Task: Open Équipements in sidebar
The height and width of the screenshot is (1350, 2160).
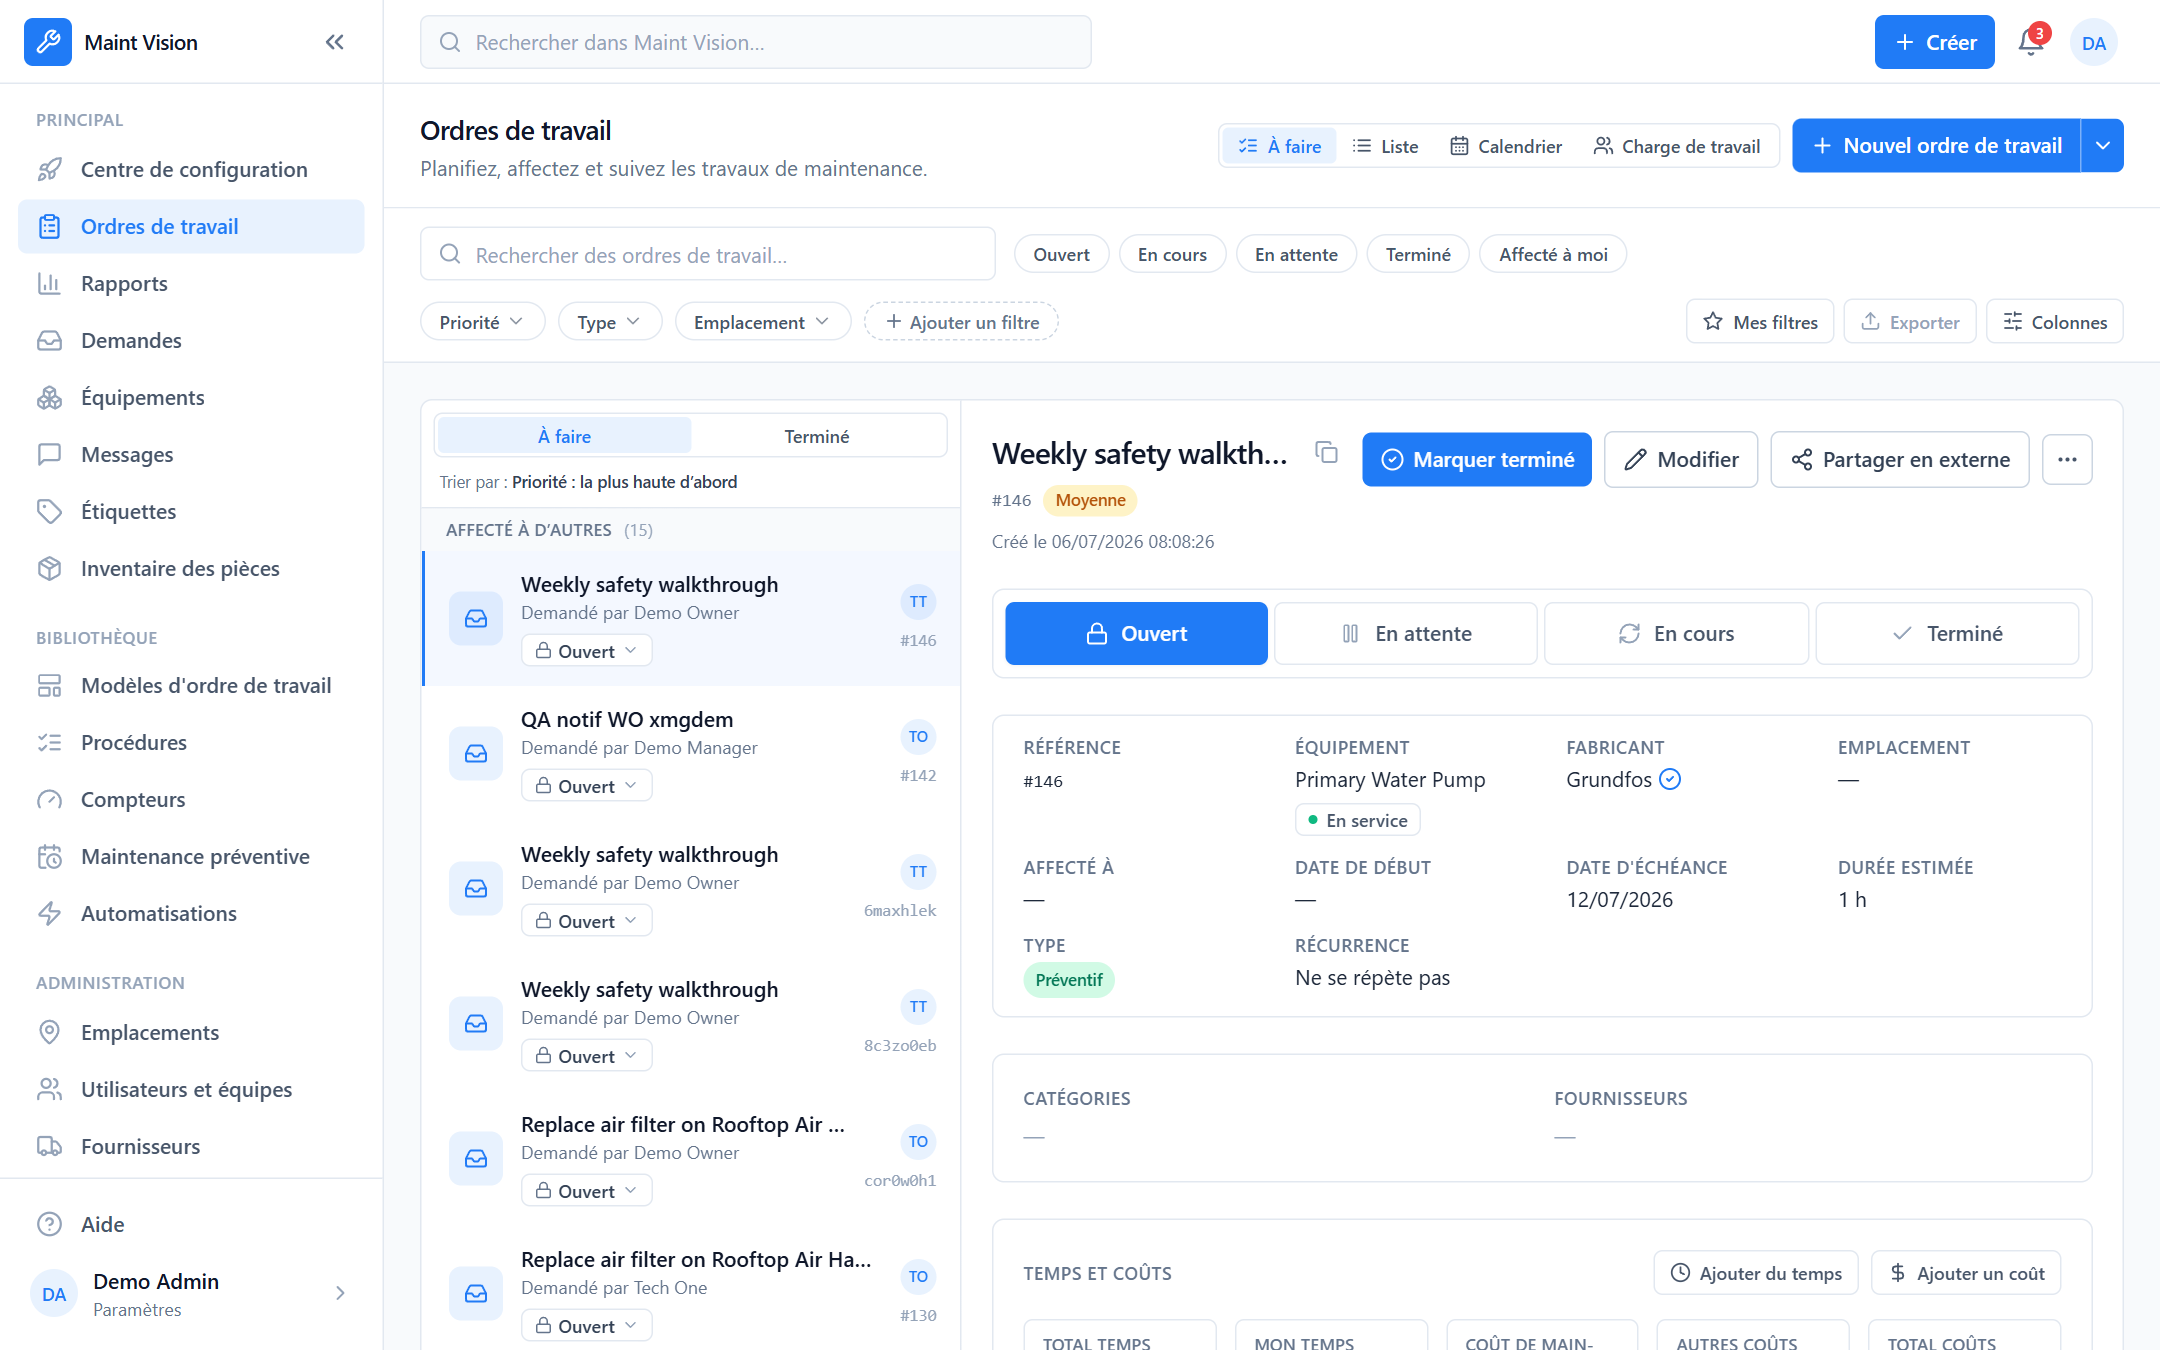Action: coord(191,397)
